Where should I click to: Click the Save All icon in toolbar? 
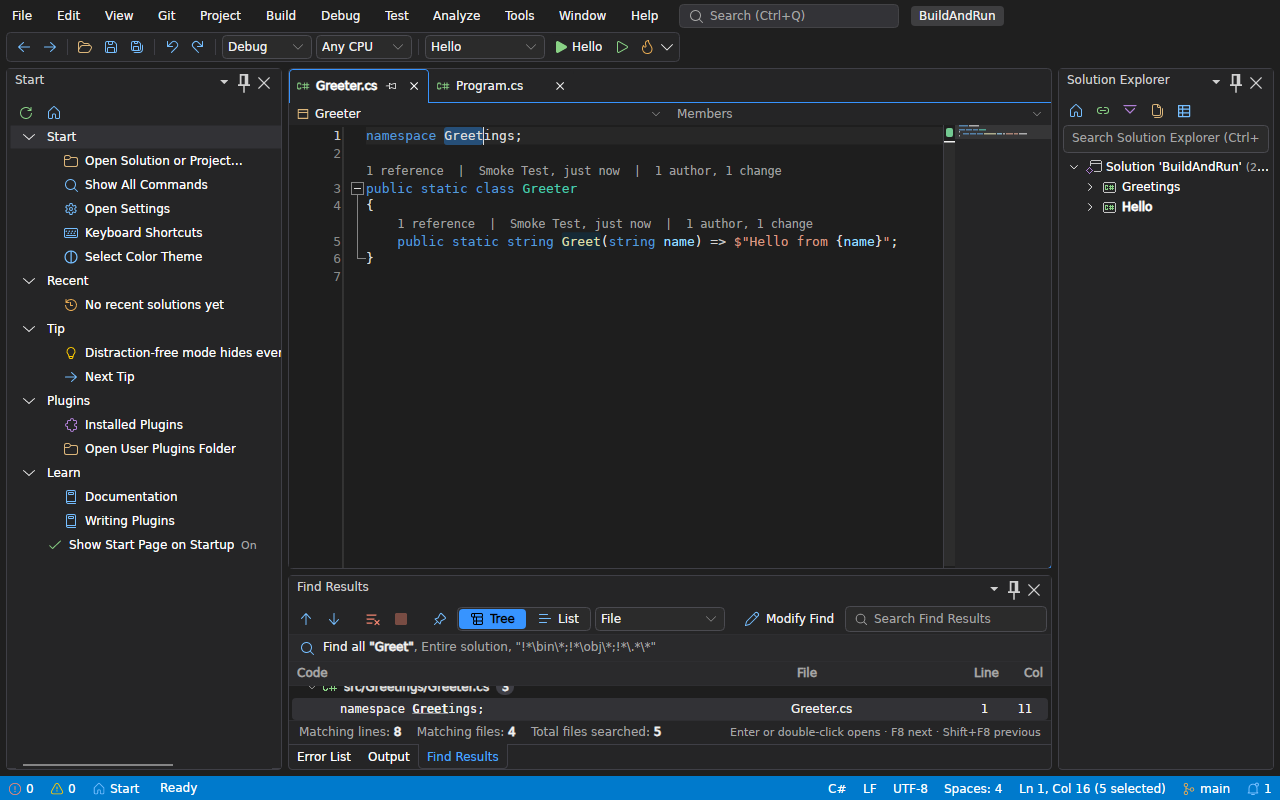tap(137, 47)
